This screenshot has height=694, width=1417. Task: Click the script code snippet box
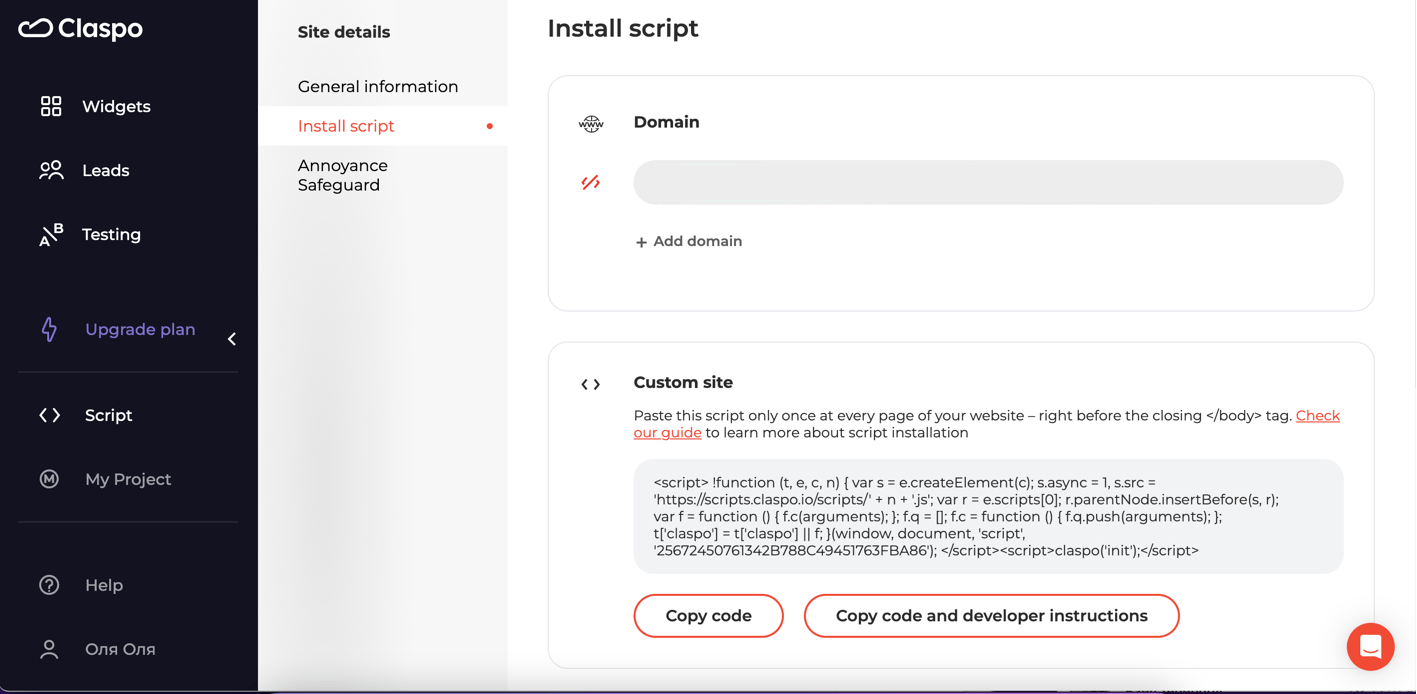coord(988,516)
